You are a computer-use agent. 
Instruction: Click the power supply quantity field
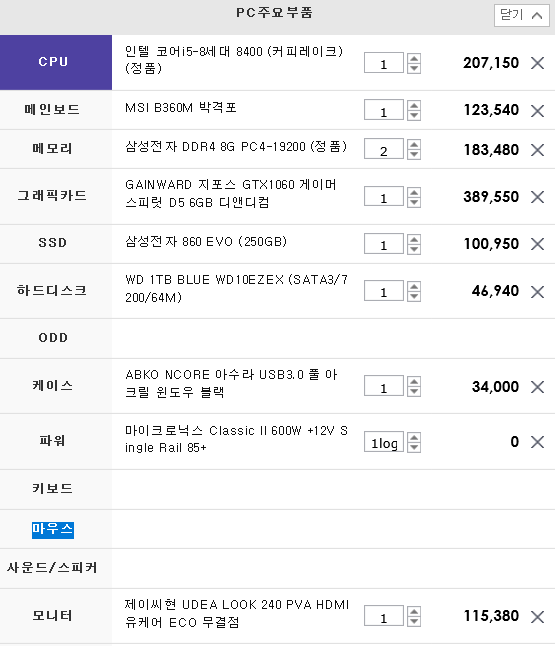384,442
